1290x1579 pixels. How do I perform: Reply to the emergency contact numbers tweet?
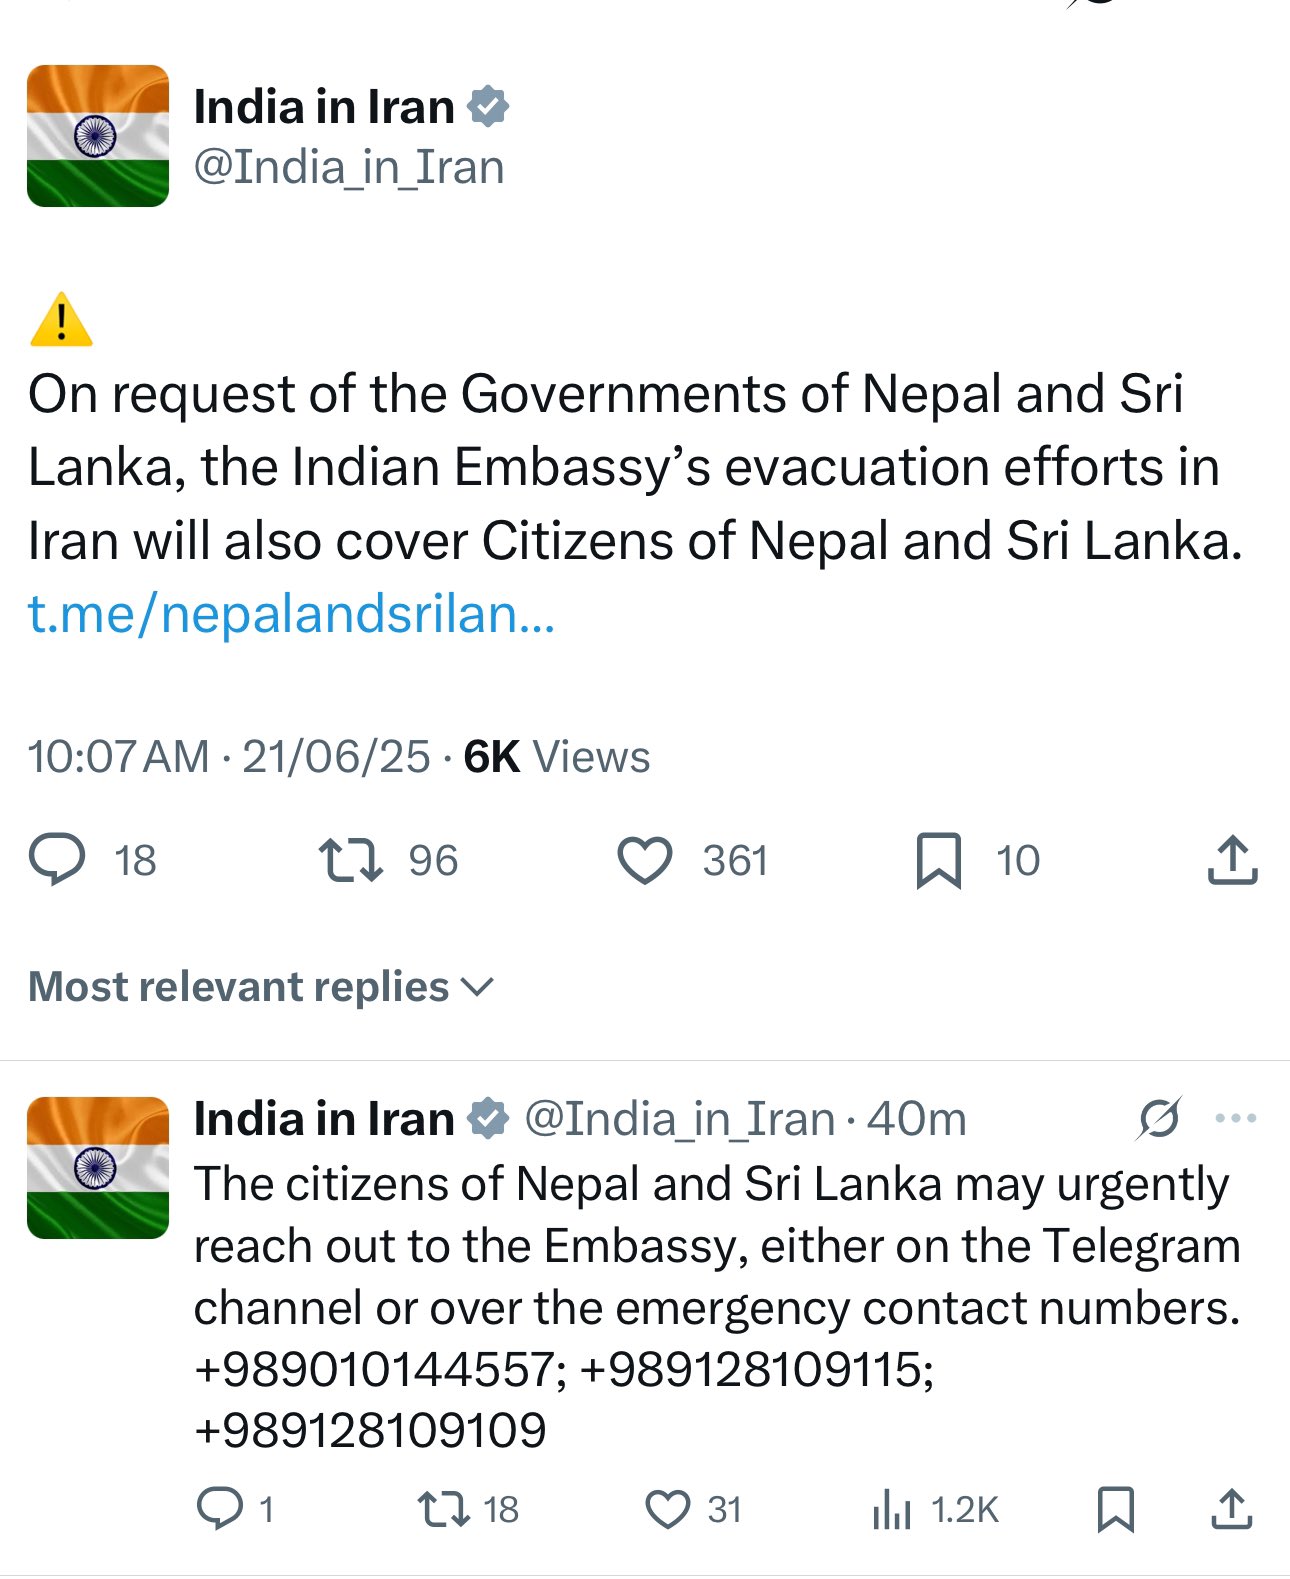pyautogui.click(x=220, y=1509)
